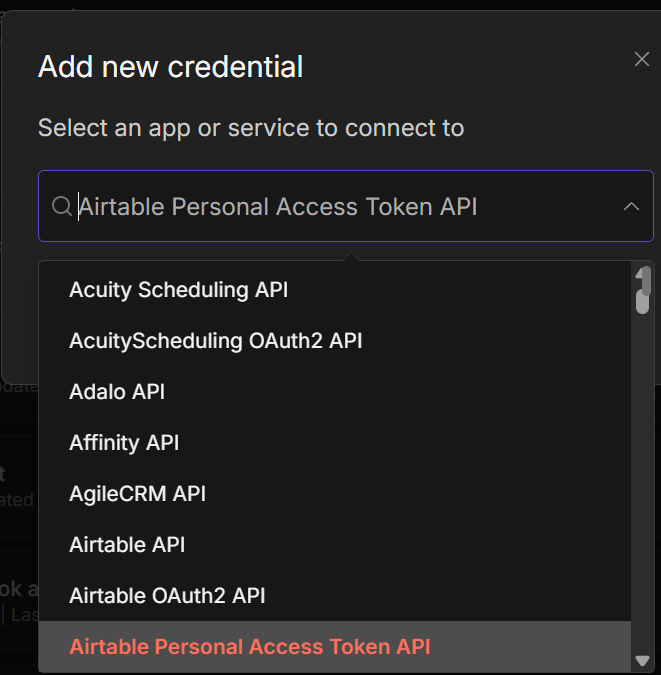Select Acuity Scheduling API option
661x675 pixels.
pos(178,290)
